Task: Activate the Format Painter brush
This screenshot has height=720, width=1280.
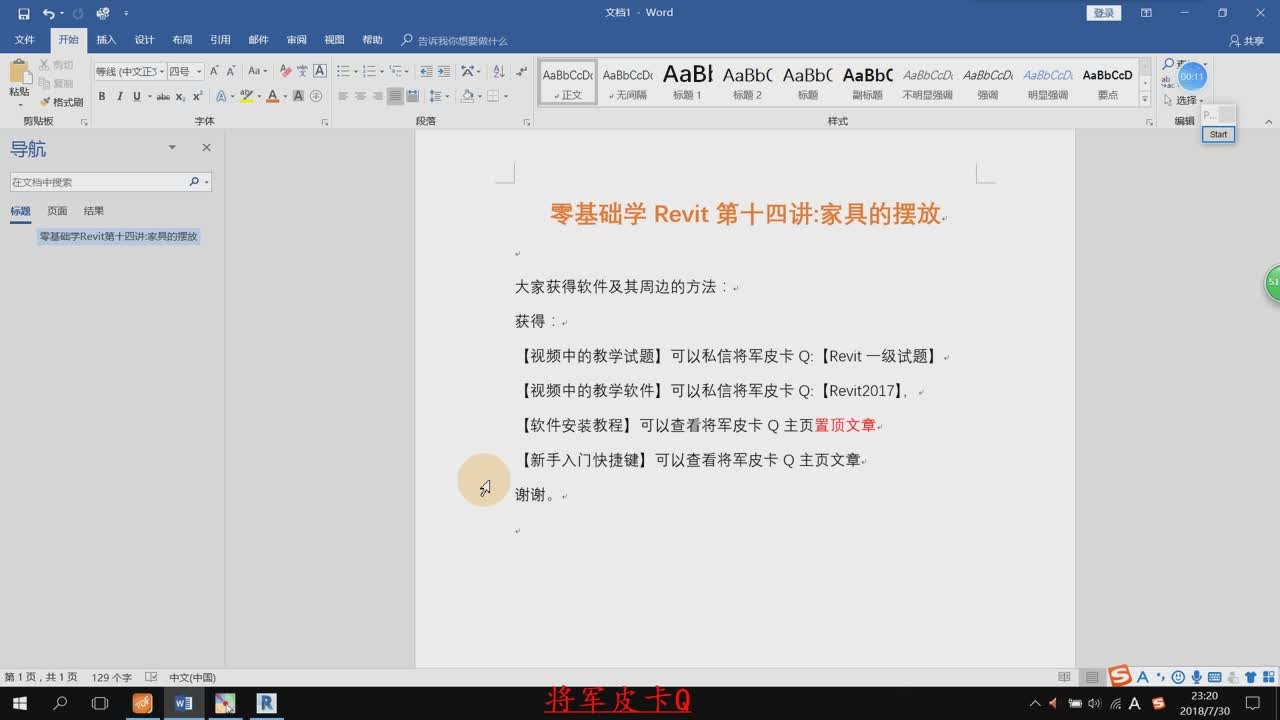Action: pyautogui.click(x=61, y=102)
